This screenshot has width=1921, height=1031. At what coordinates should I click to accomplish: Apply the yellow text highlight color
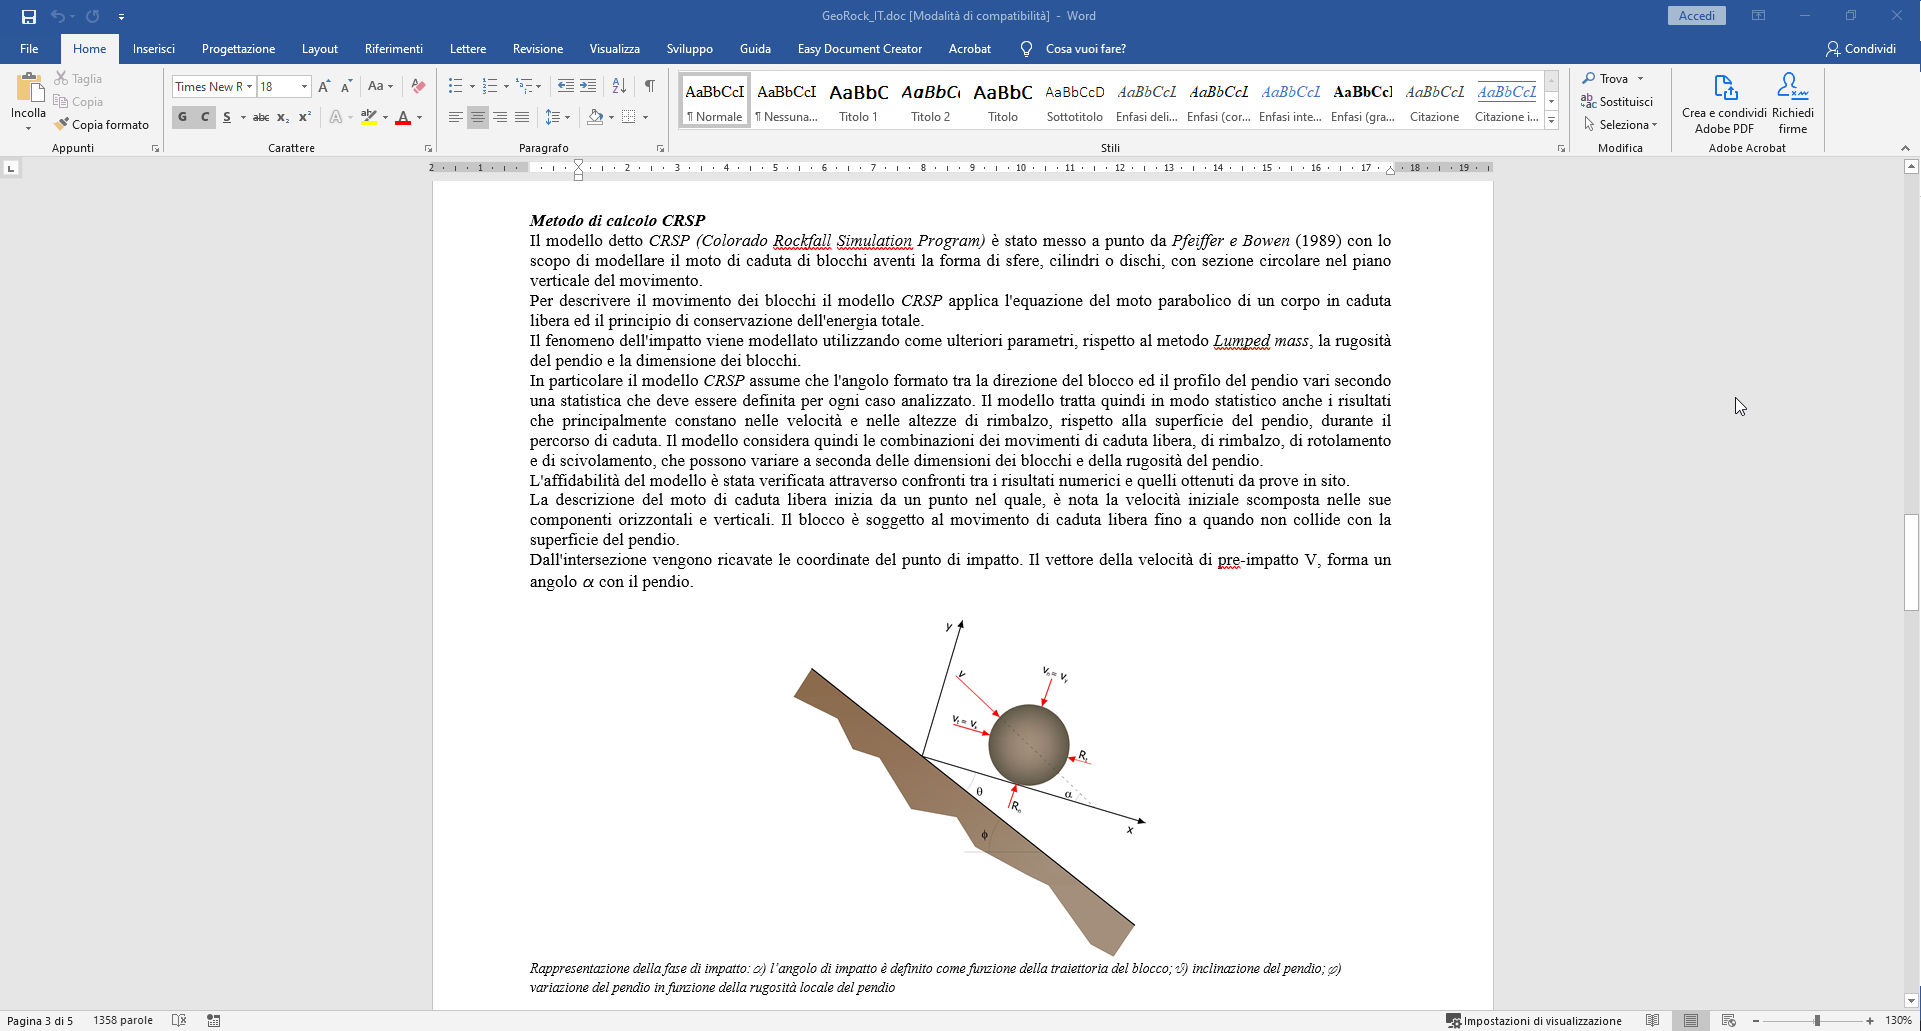coord(369,117)
